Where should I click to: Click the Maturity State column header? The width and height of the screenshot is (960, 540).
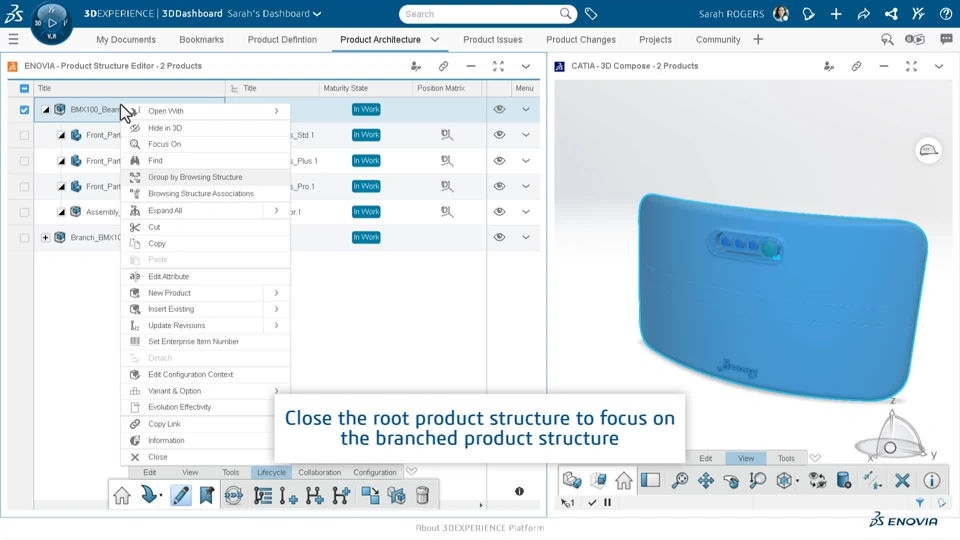(x=345, y=88)
